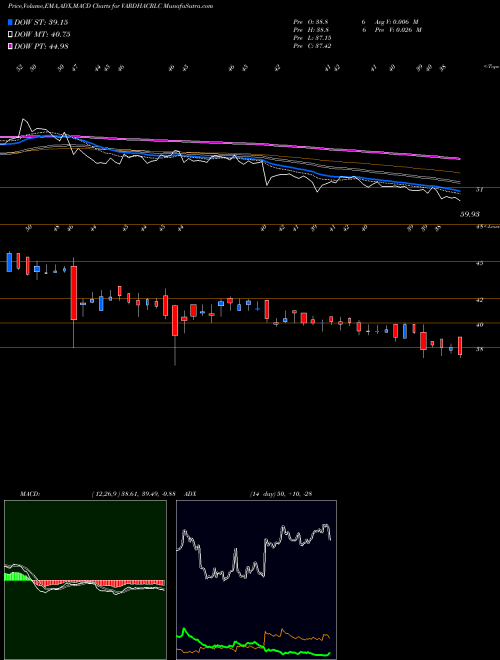Image resolution: width=500 pixels, height=660 pixels.
Task: Click the magenta DOW PT legend swatch
Action: coord(10,46)
